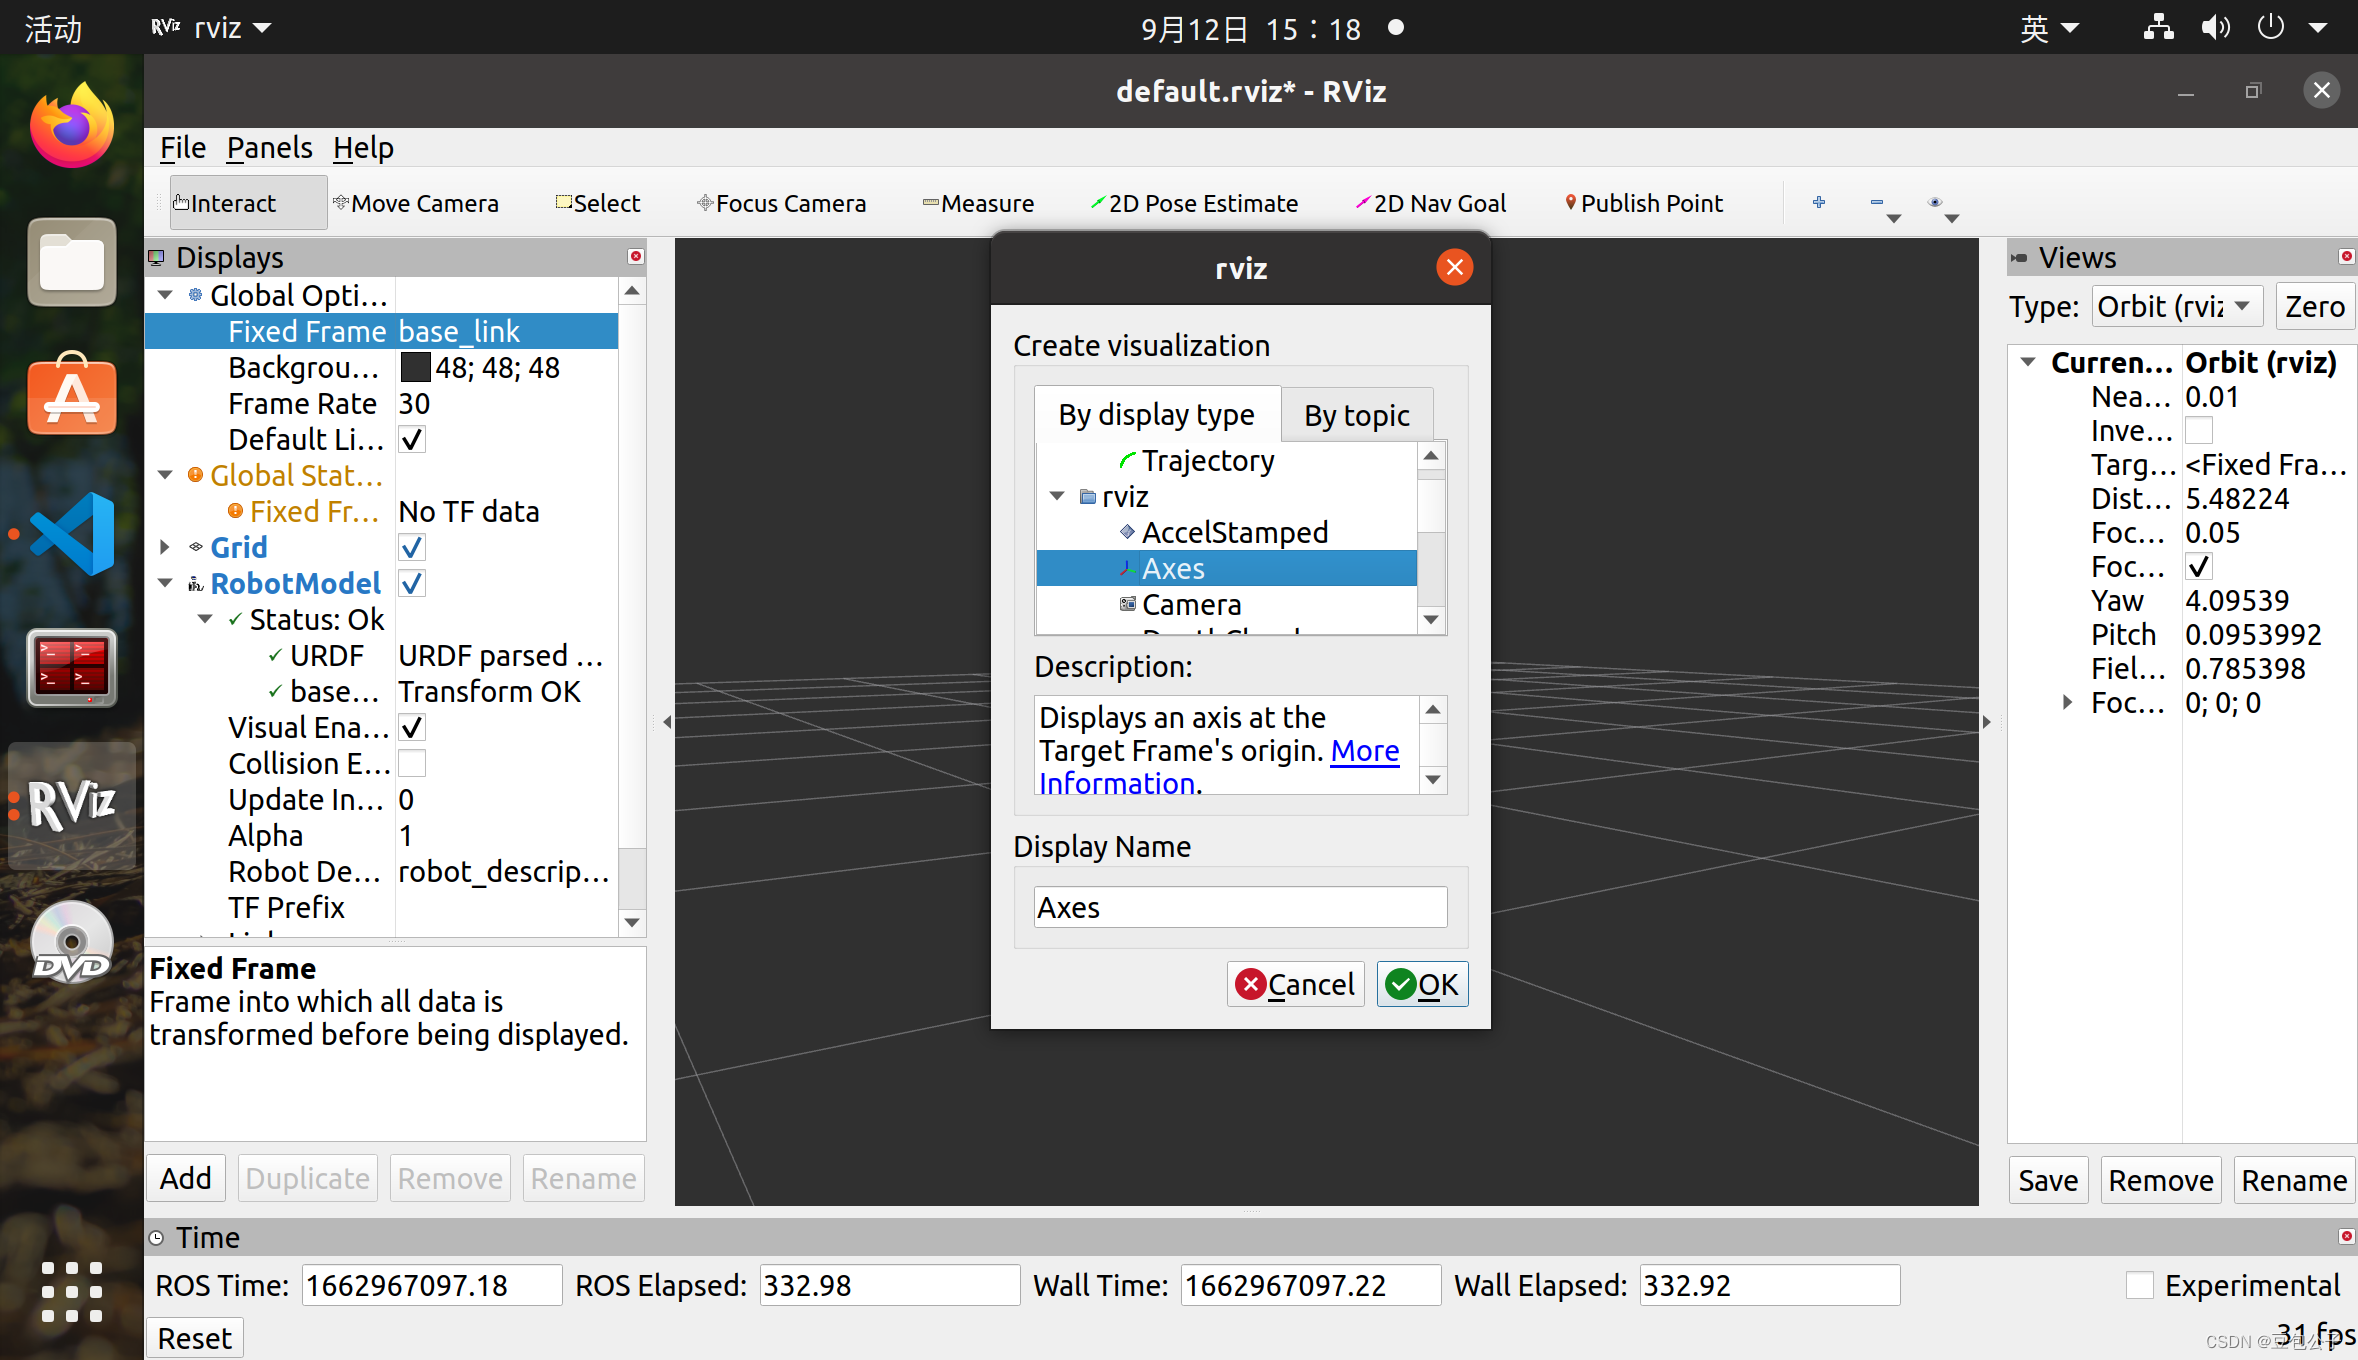
Task: Activate the Focus Camera tool
Action: 782,203
